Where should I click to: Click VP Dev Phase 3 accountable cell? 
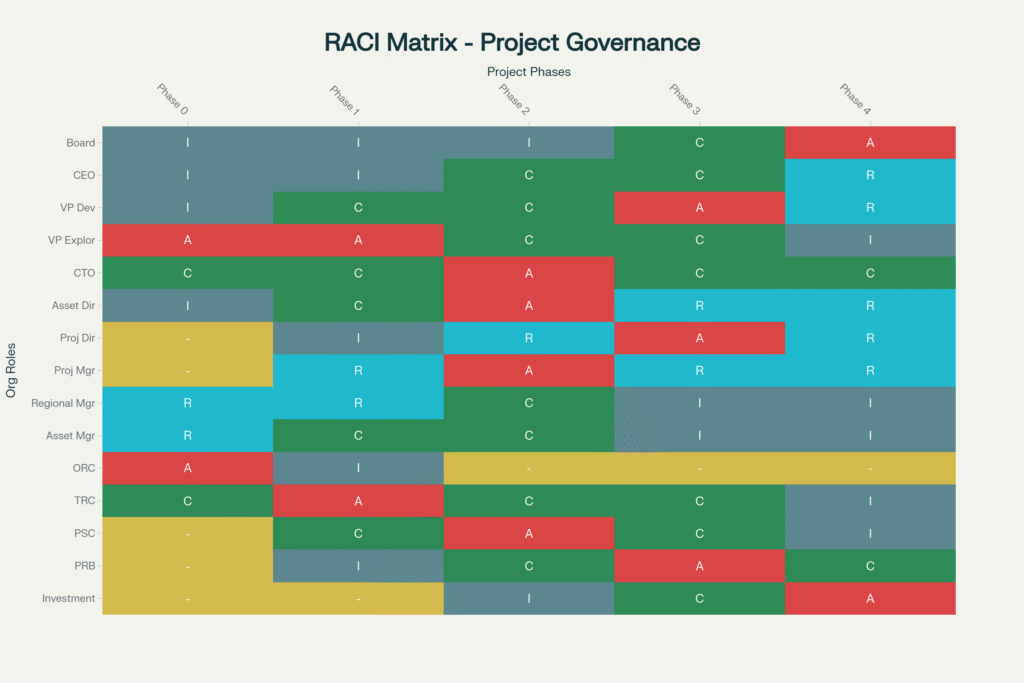(x=699, y=208)
